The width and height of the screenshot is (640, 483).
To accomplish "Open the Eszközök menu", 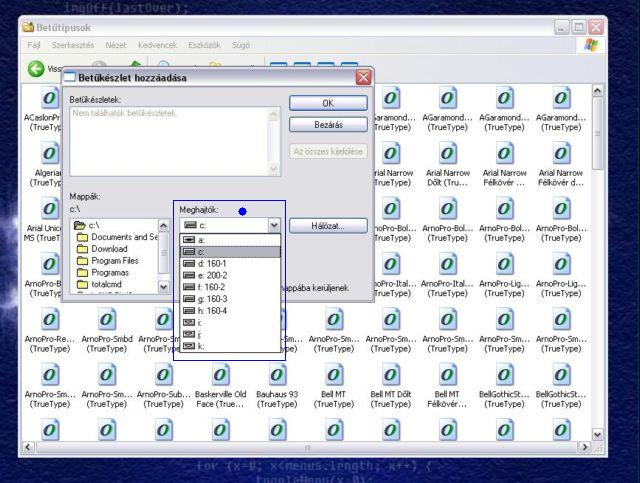I will click(x=205, y=46).
